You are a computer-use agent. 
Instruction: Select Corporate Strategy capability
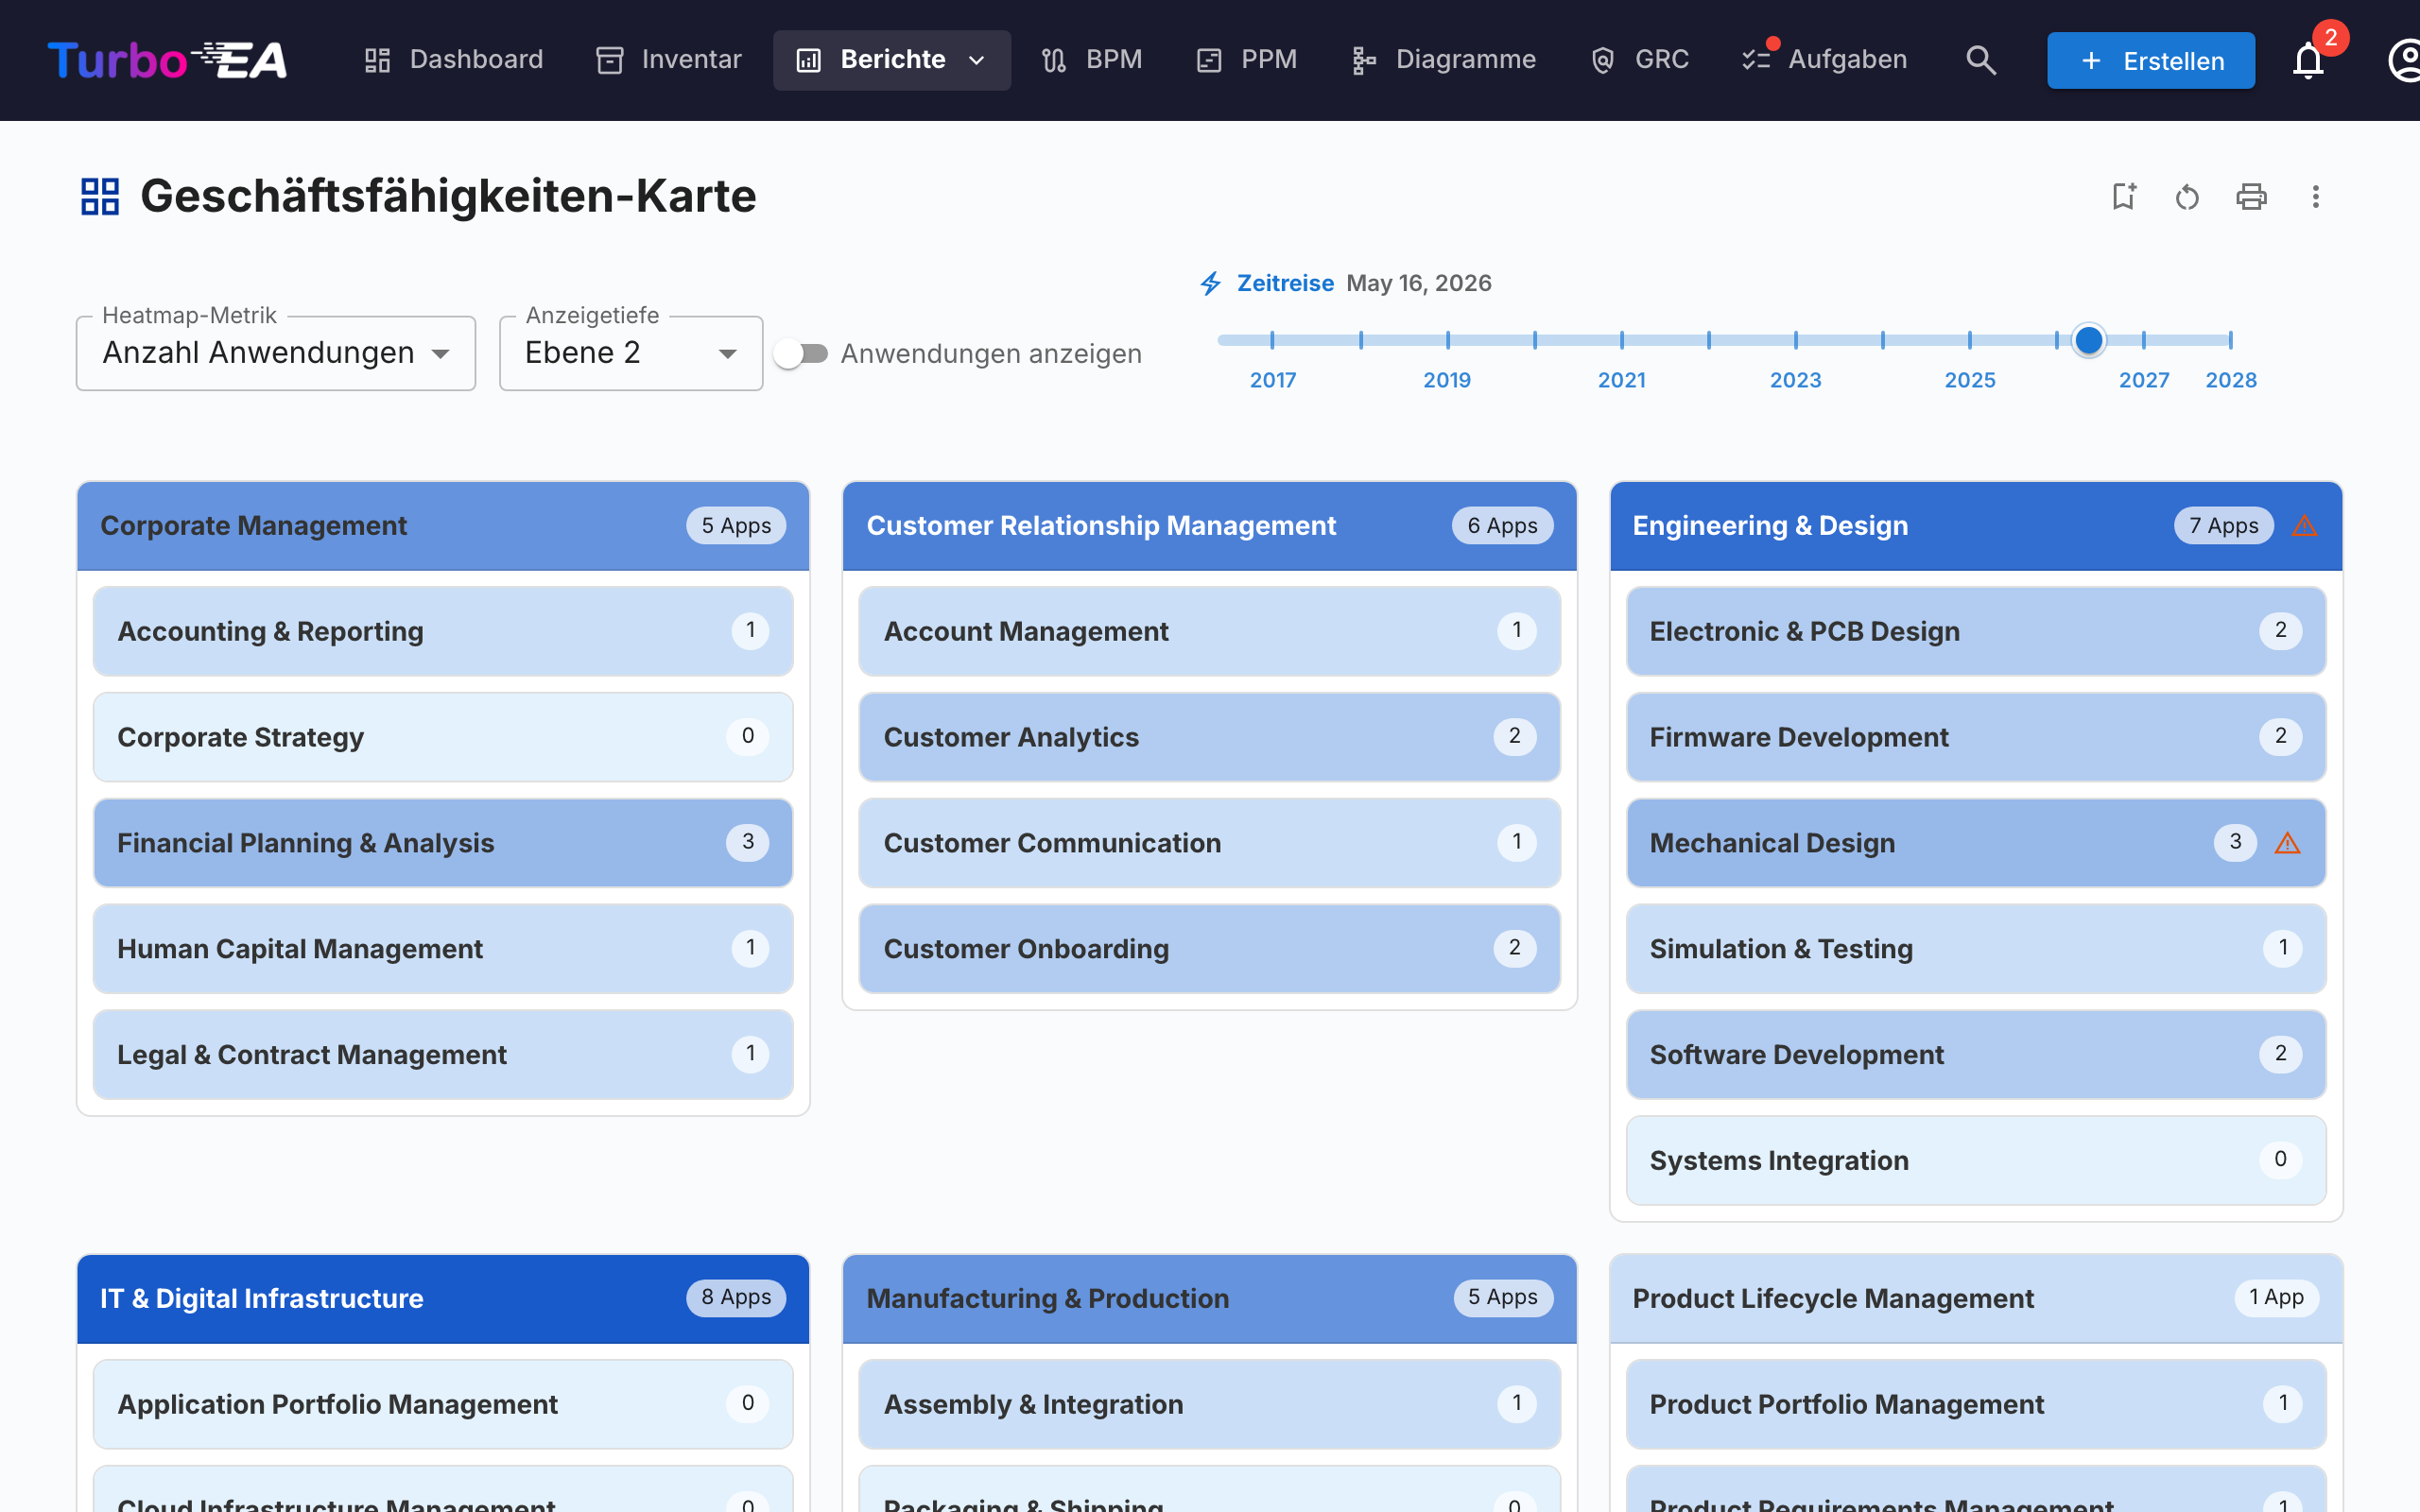[x=443, y=737]
